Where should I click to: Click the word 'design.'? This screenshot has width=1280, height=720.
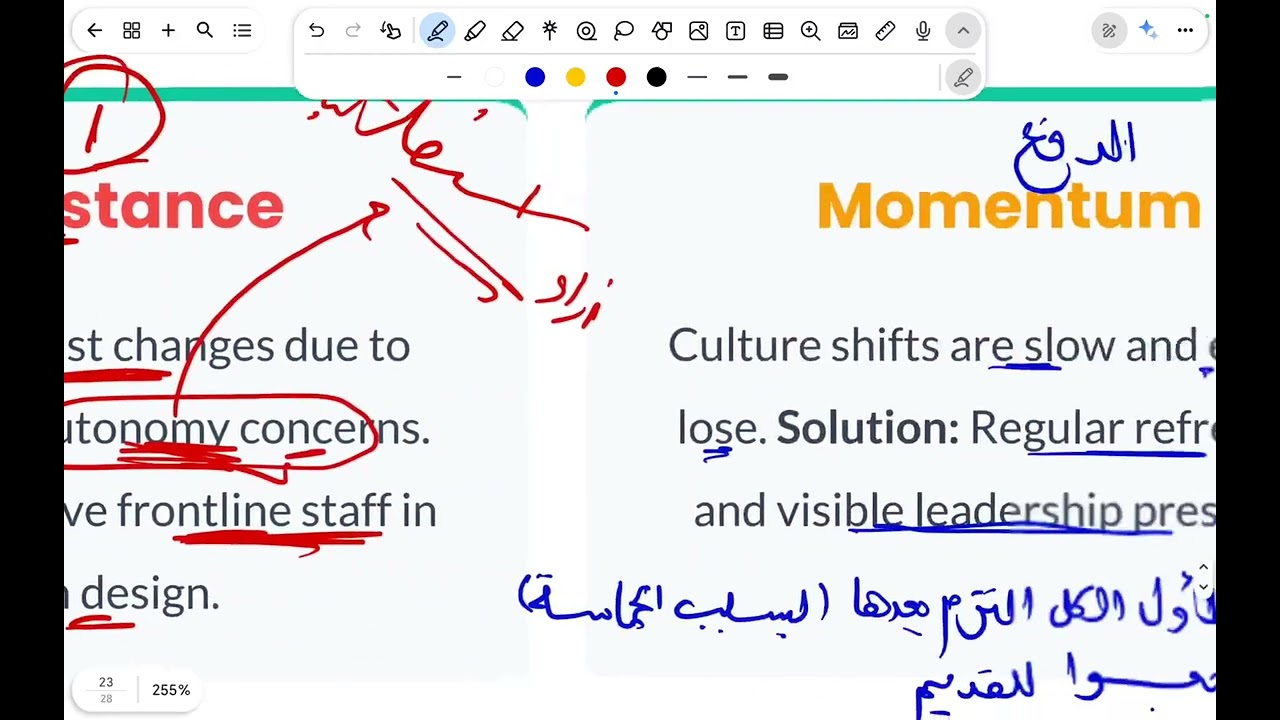(x=149, y=594)
